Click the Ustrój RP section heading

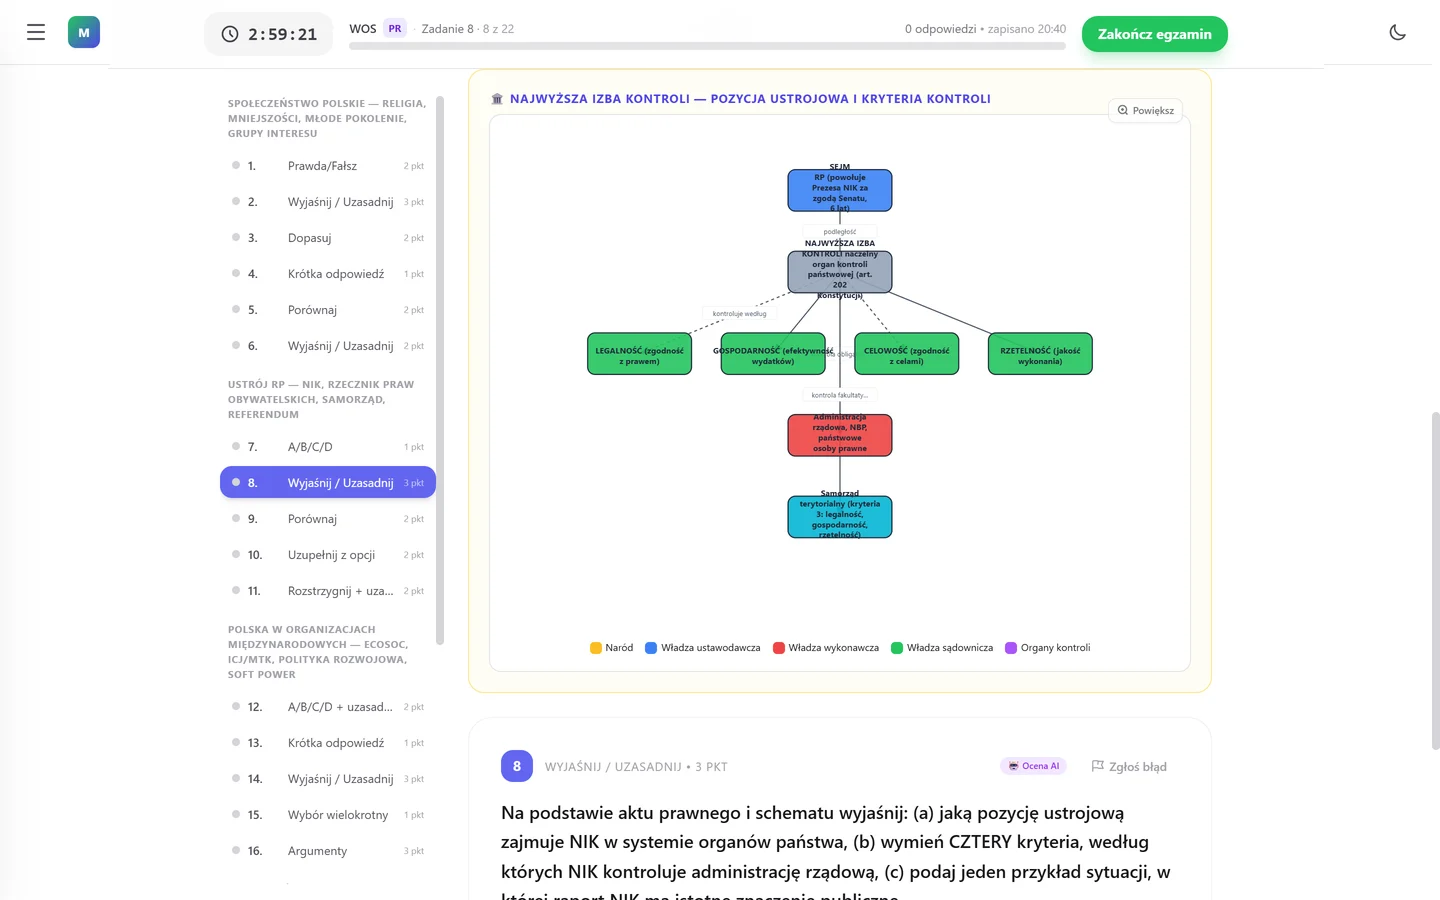(321, 399)
